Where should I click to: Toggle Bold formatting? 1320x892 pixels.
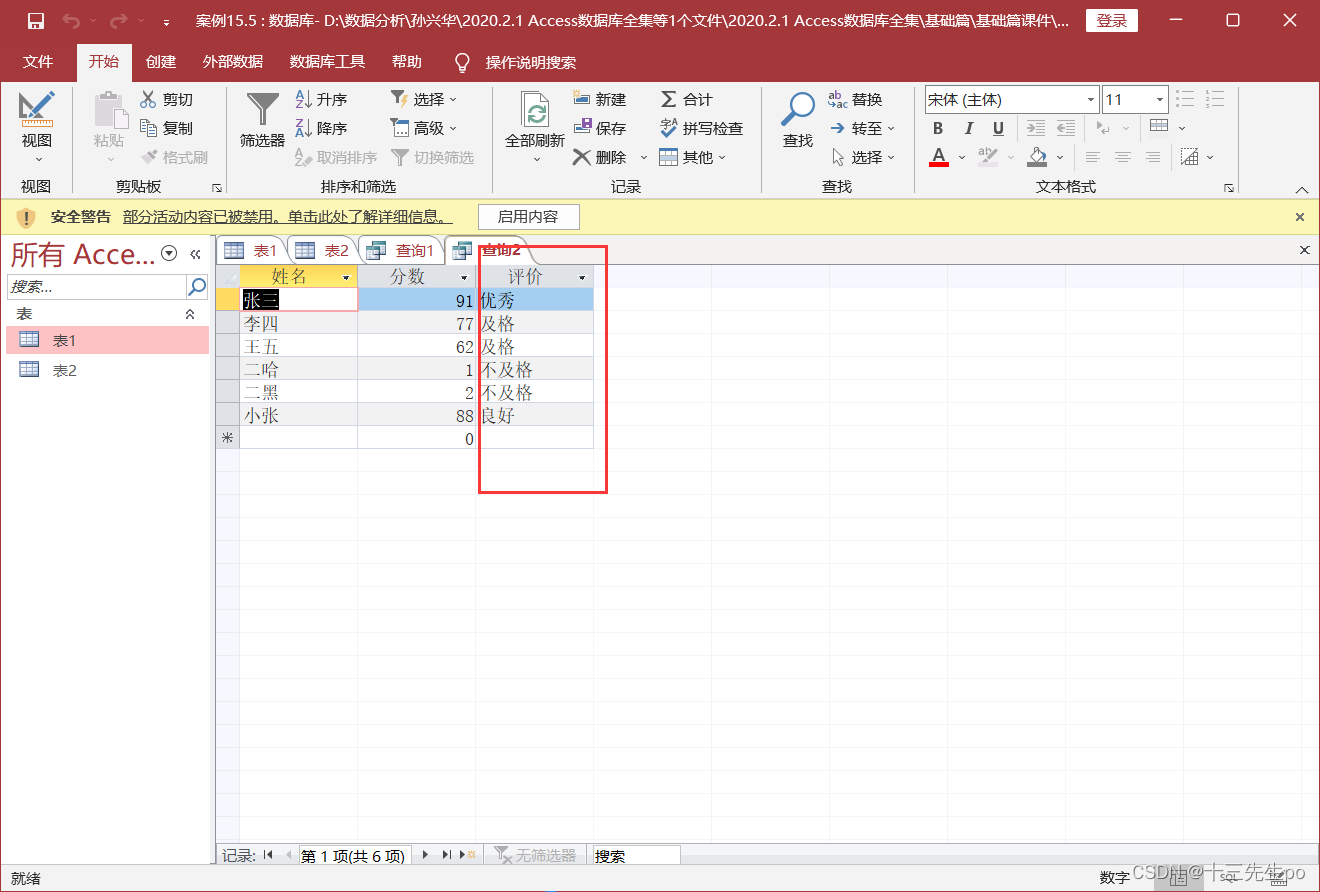pyautogui.click(x=938, y=128)
